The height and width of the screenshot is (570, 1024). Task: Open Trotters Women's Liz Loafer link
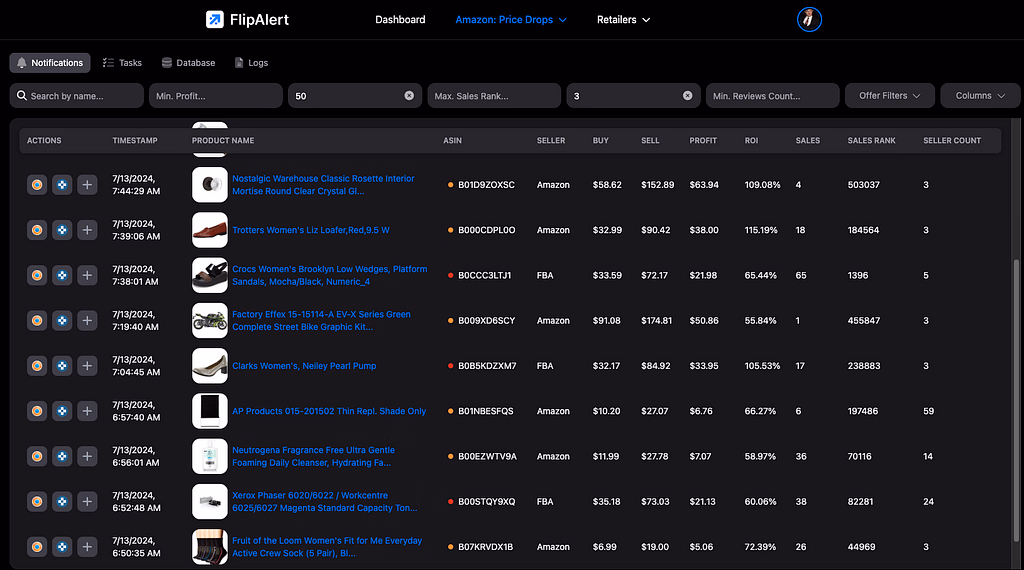coord(311,230)
